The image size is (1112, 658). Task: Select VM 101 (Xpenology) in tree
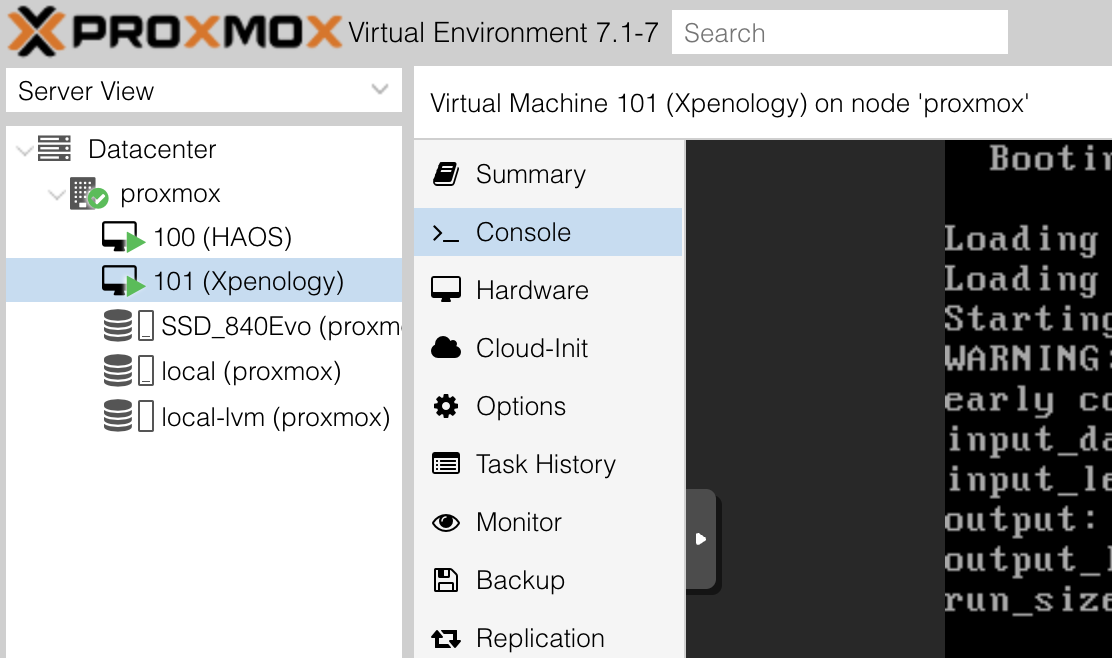coord(204,281)
